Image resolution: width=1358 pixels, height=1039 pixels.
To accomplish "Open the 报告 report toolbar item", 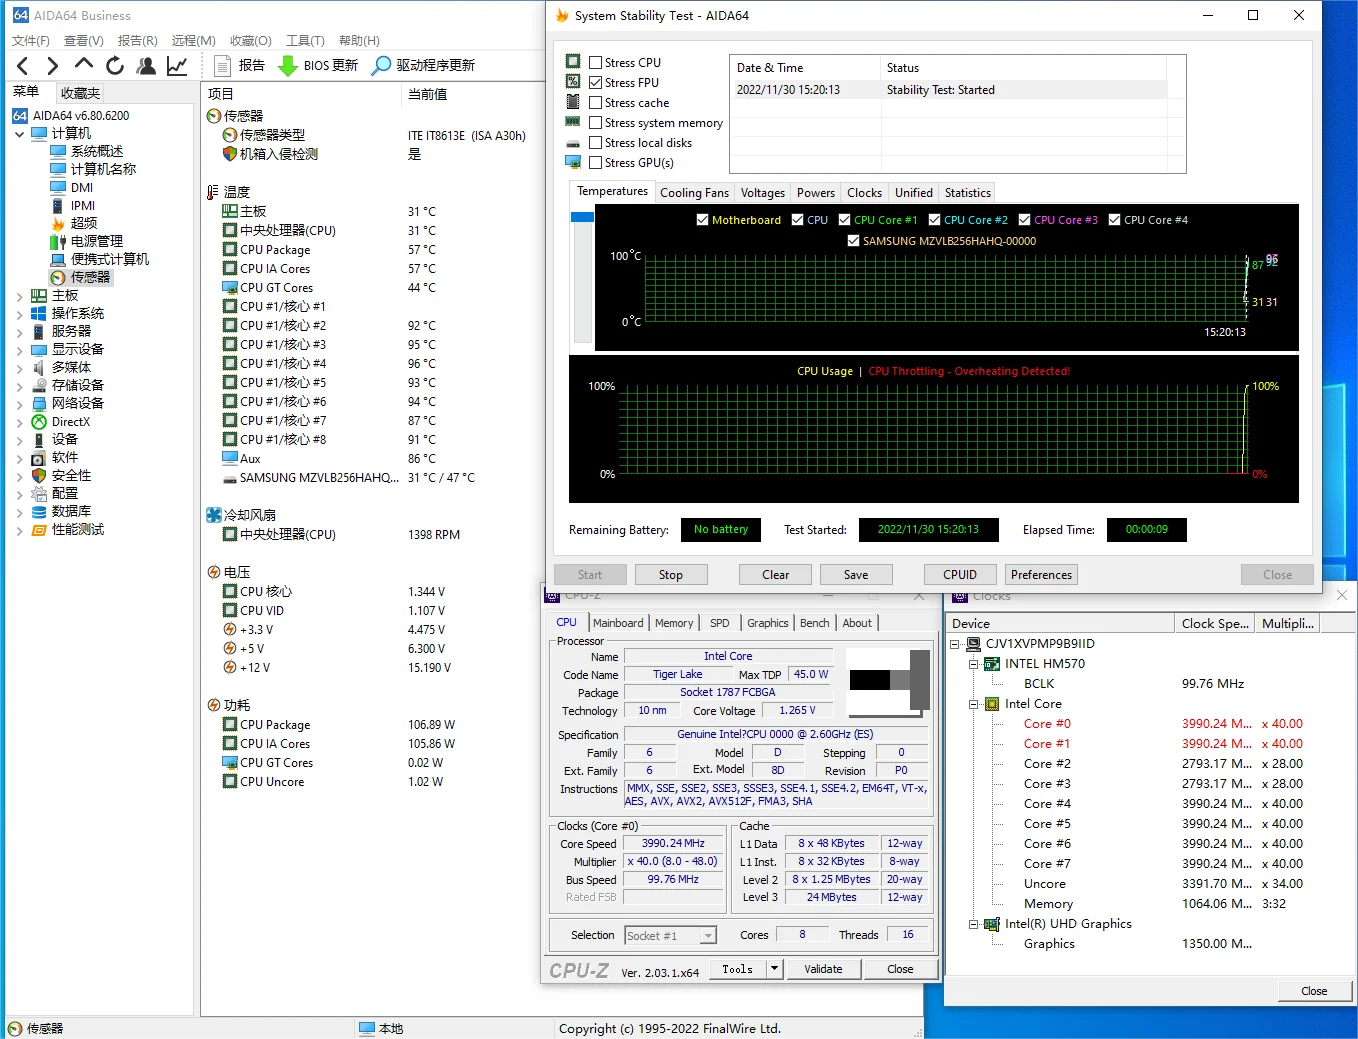I will [x=240, y=66].
